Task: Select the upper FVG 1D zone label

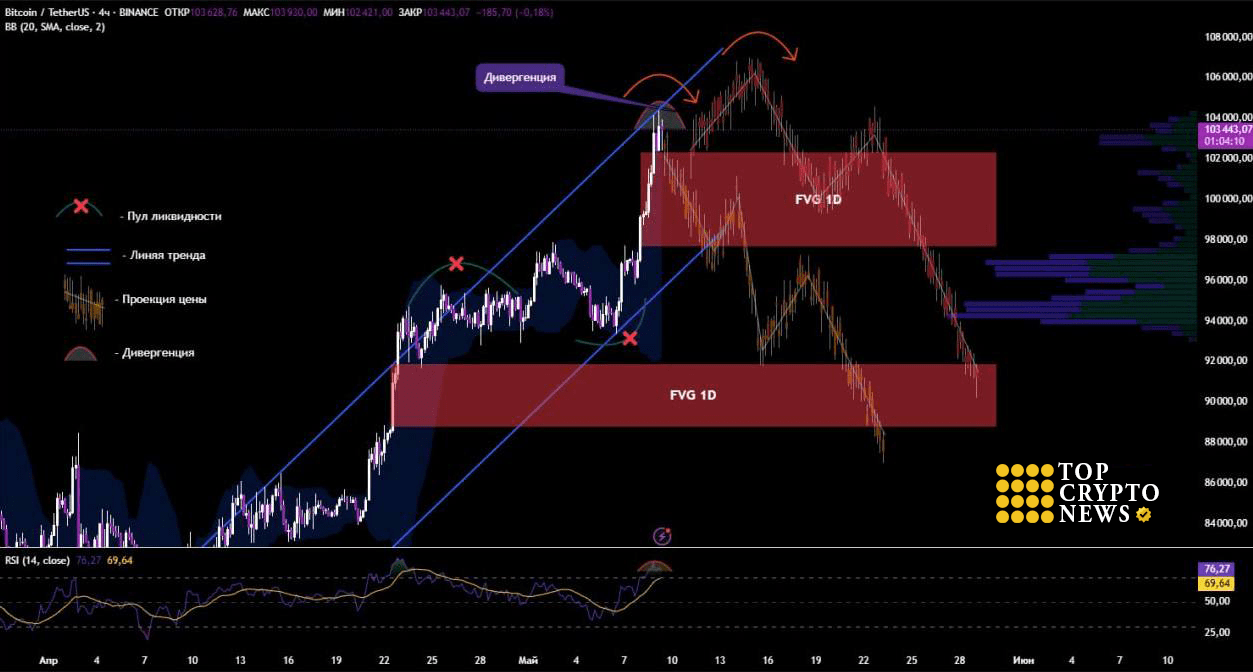Action: click(818, 199)
